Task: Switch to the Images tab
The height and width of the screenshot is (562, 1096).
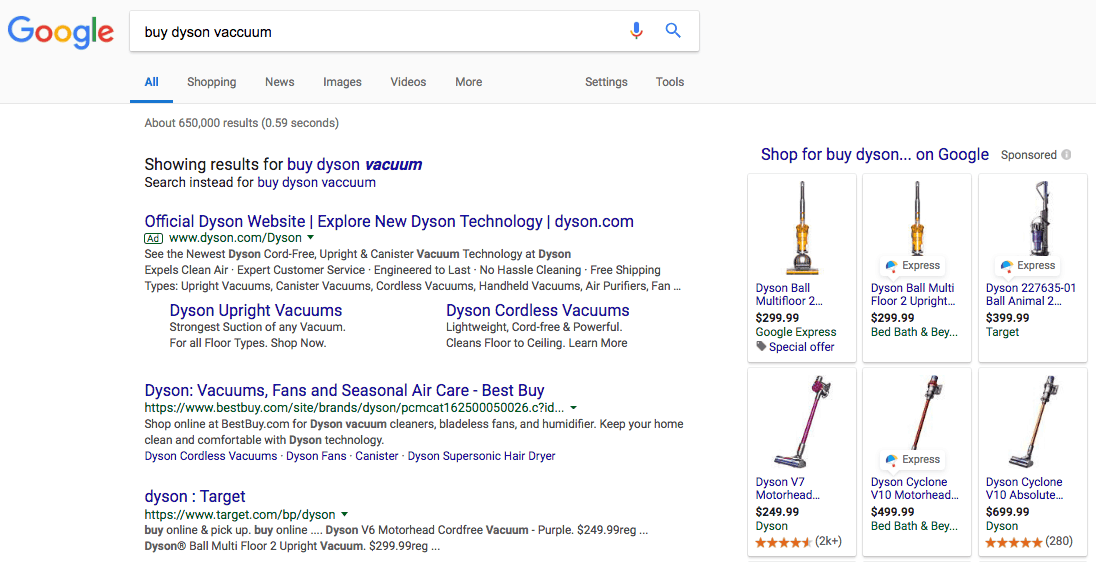Action: pyautogui.click(x=342, y=82)
